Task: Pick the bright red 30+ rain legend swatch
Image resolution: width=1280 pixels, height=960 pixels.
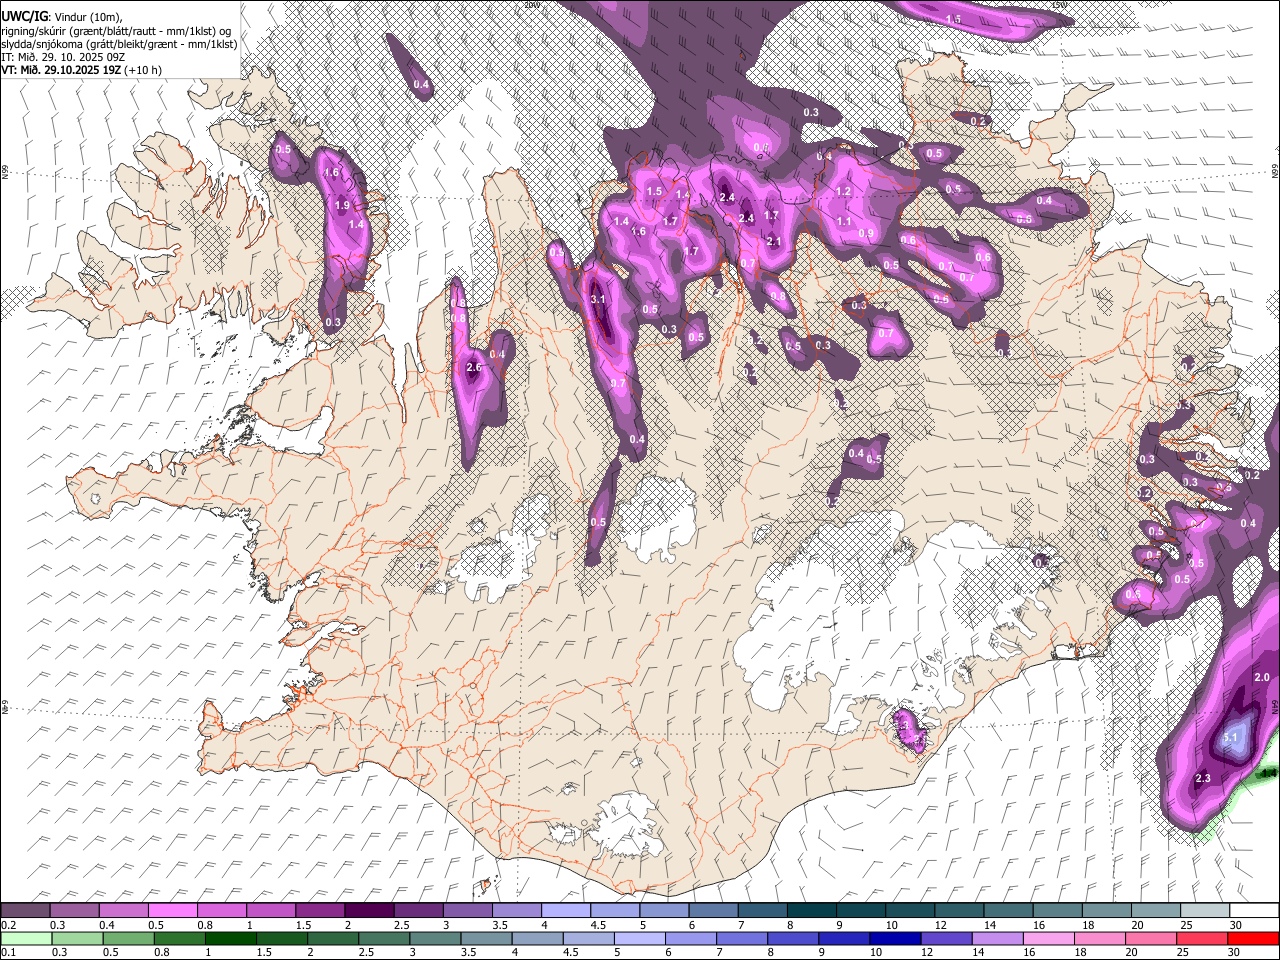Action: click(x=1254, y=939)
